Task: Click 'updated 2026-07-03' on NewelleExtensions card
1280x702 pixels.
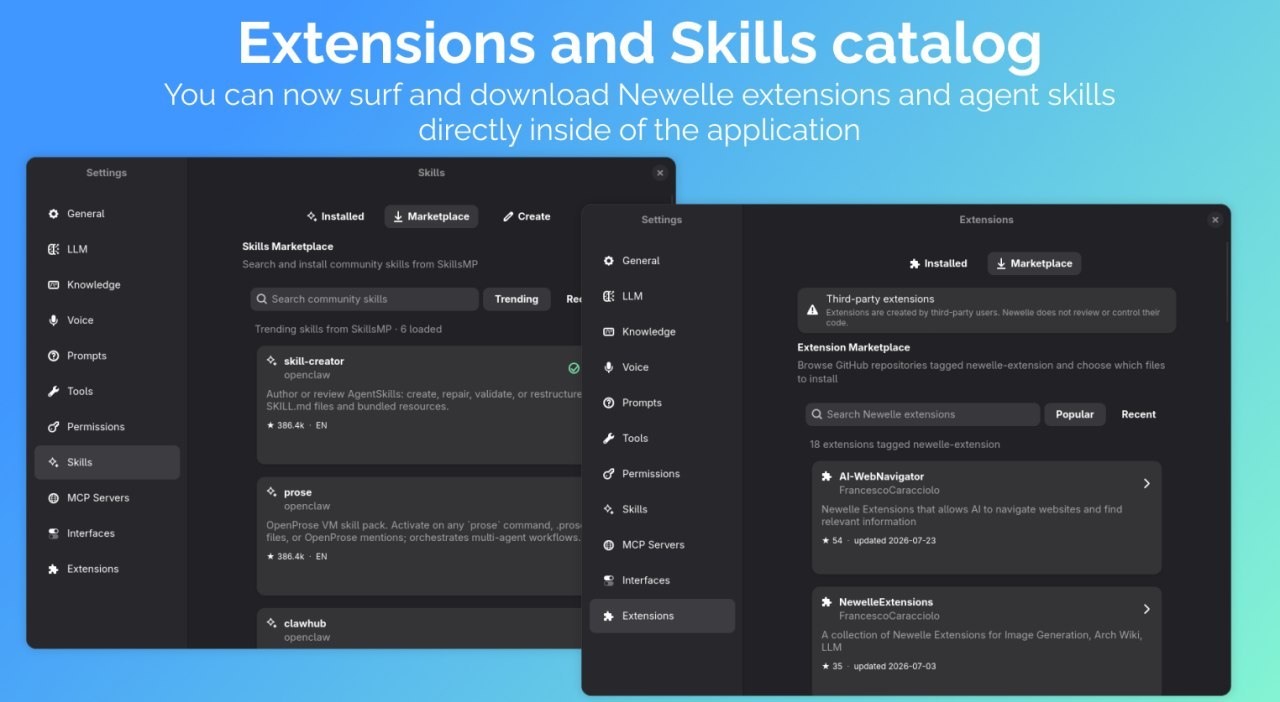Action: [895, 667]
